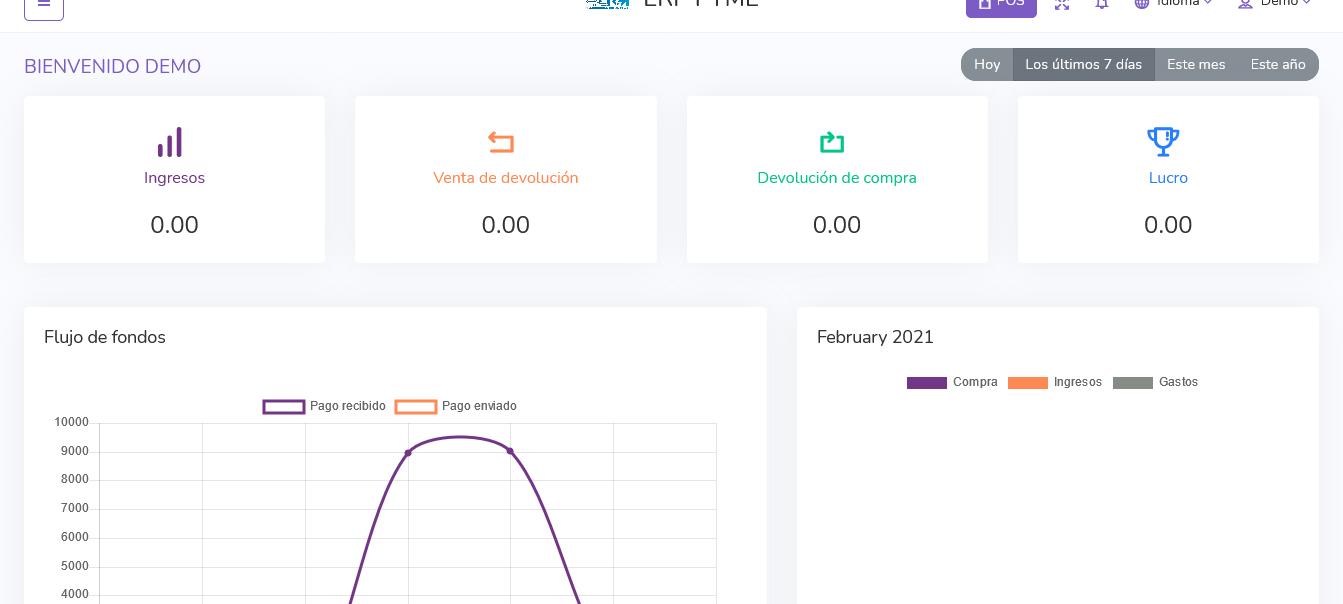Select the Hoy date filter

click(987, 65)
